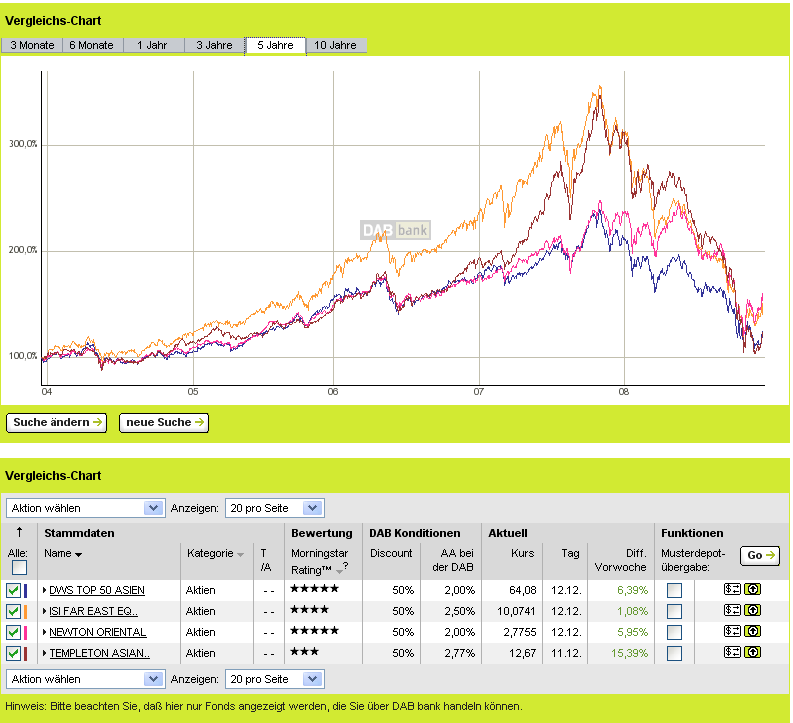Check Musterdepot box for ISI FAR EAST EQ..
793x723 pixels.
674,611
